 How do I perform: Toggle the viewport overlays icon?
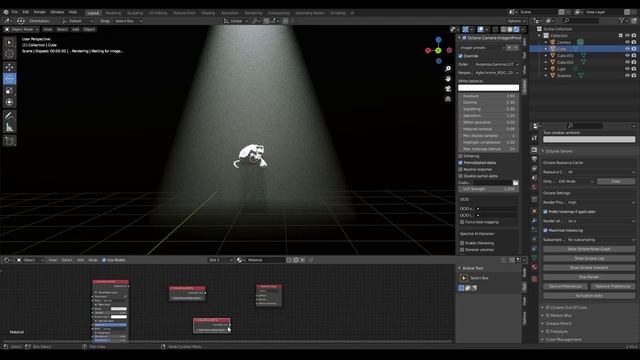[481, 29]
